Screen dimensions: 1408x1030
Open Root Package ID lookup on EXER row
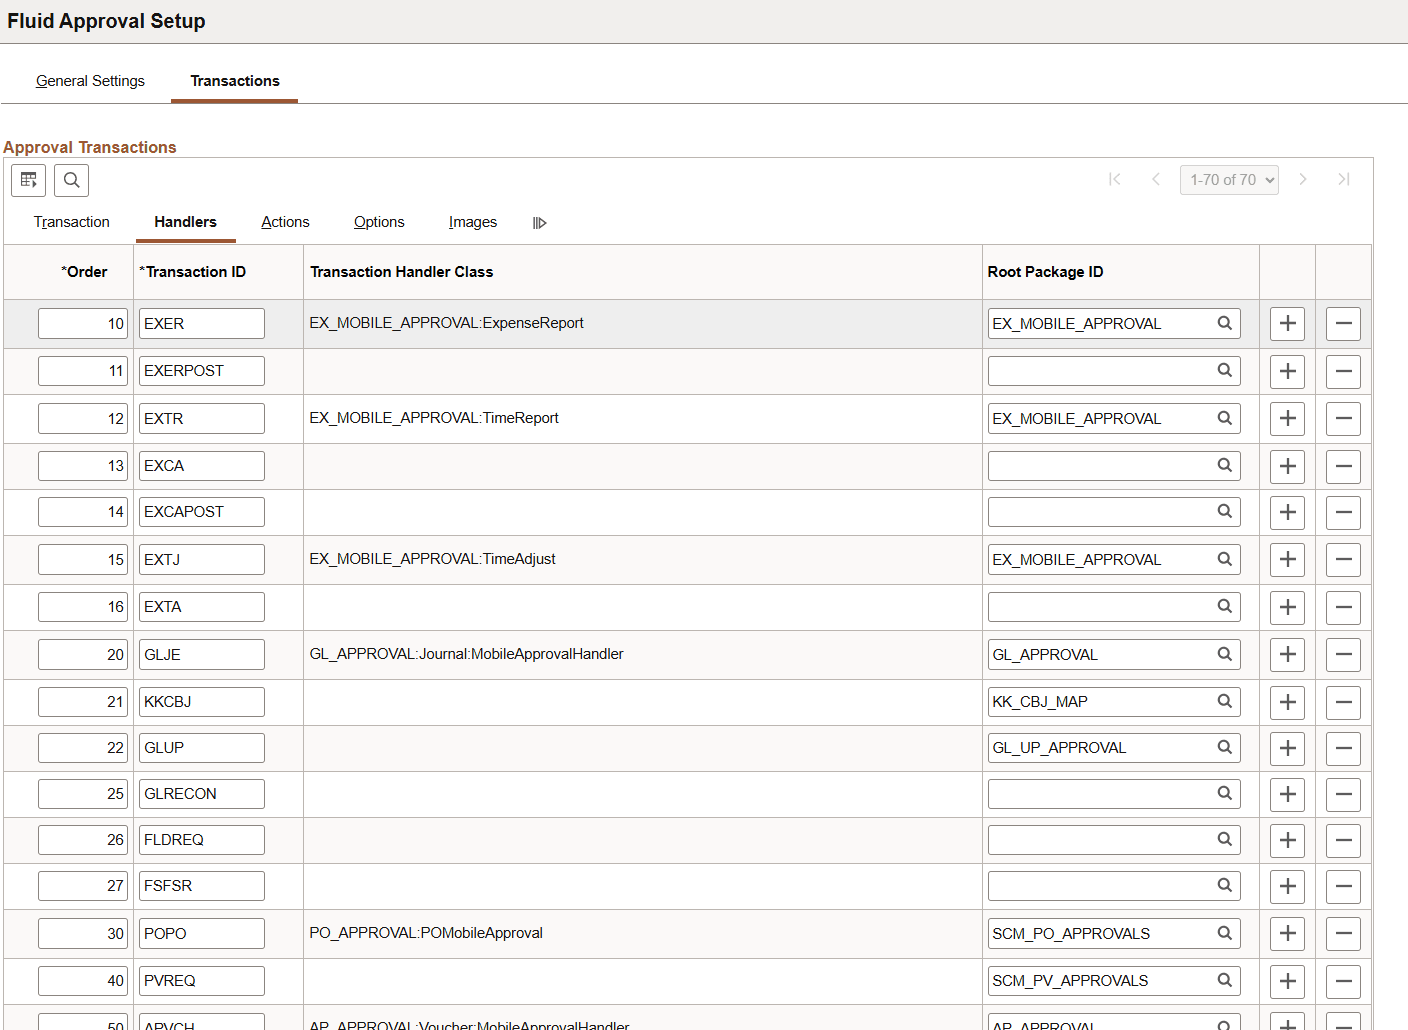[1225, 323]
